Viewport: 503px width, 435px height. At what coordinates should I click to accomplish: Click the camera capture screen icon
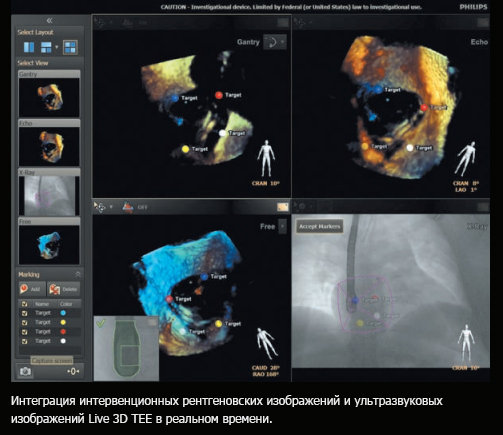pos(25,371)
